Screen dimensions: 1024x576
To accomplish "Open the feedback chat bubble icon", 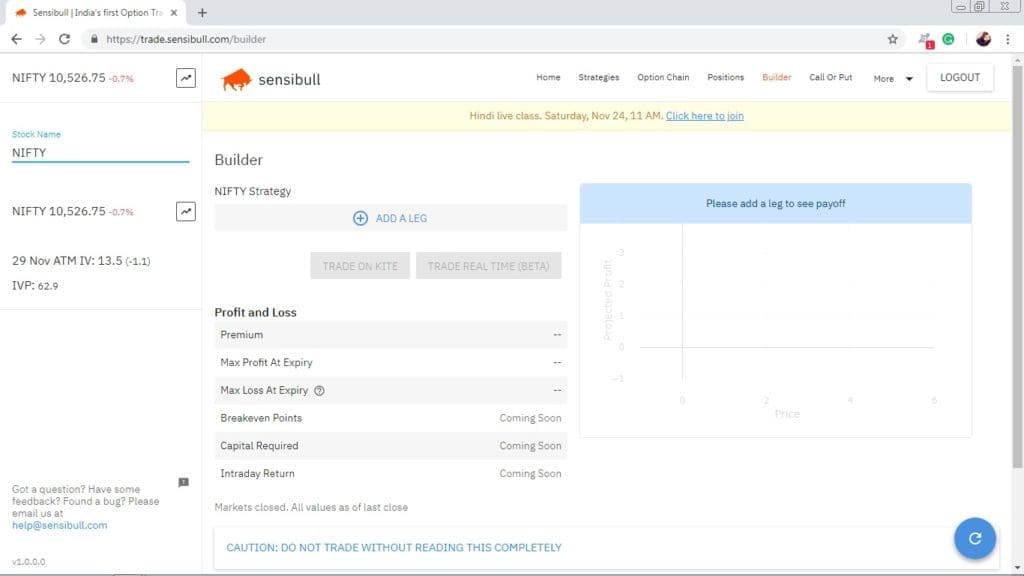I will click(183, 482).
